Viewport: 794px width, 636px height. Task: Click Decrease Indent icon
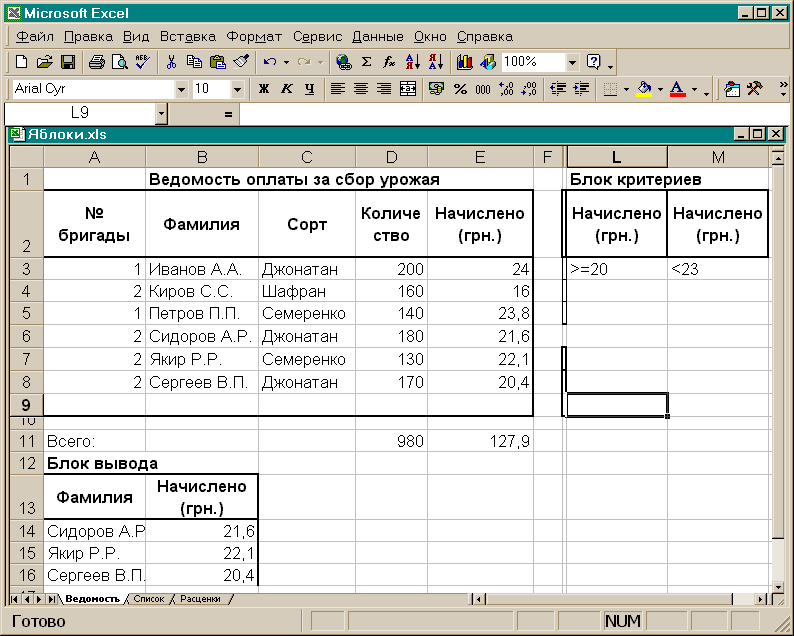(558, 89)
